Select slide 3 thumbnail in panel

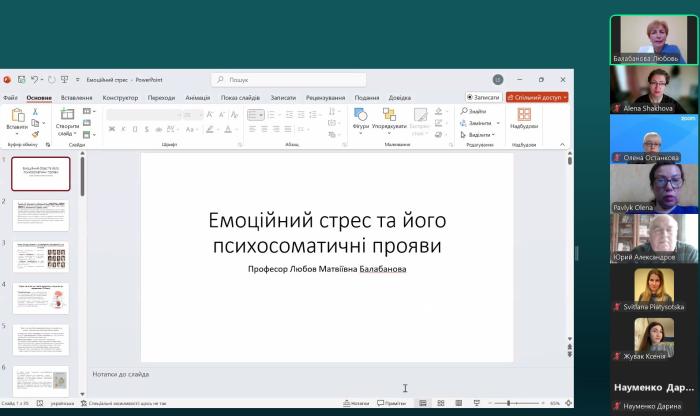click(41, 254)
